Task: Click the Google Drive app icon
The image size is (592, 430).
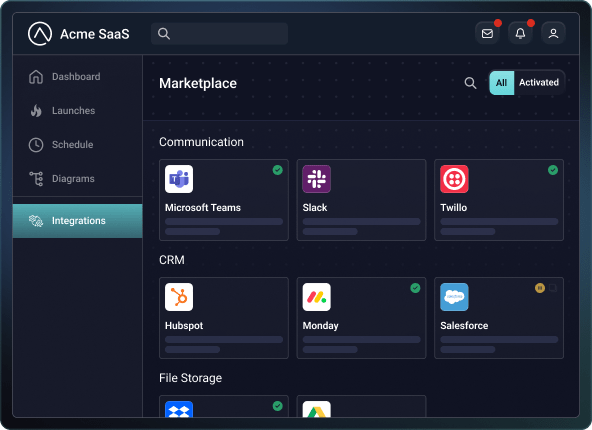Action: (x=316, y=409)
